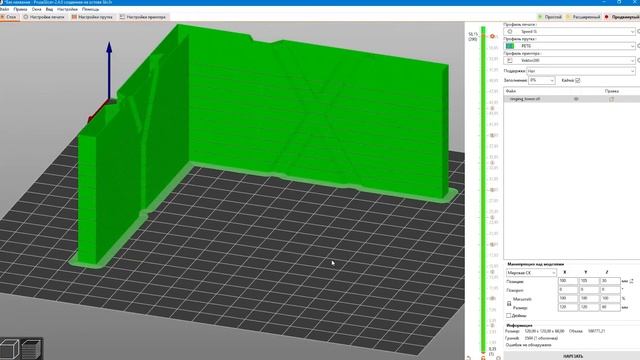Open the Настройки menu
The width and height of the screenshot is (640, 360).
coord(67,9)
